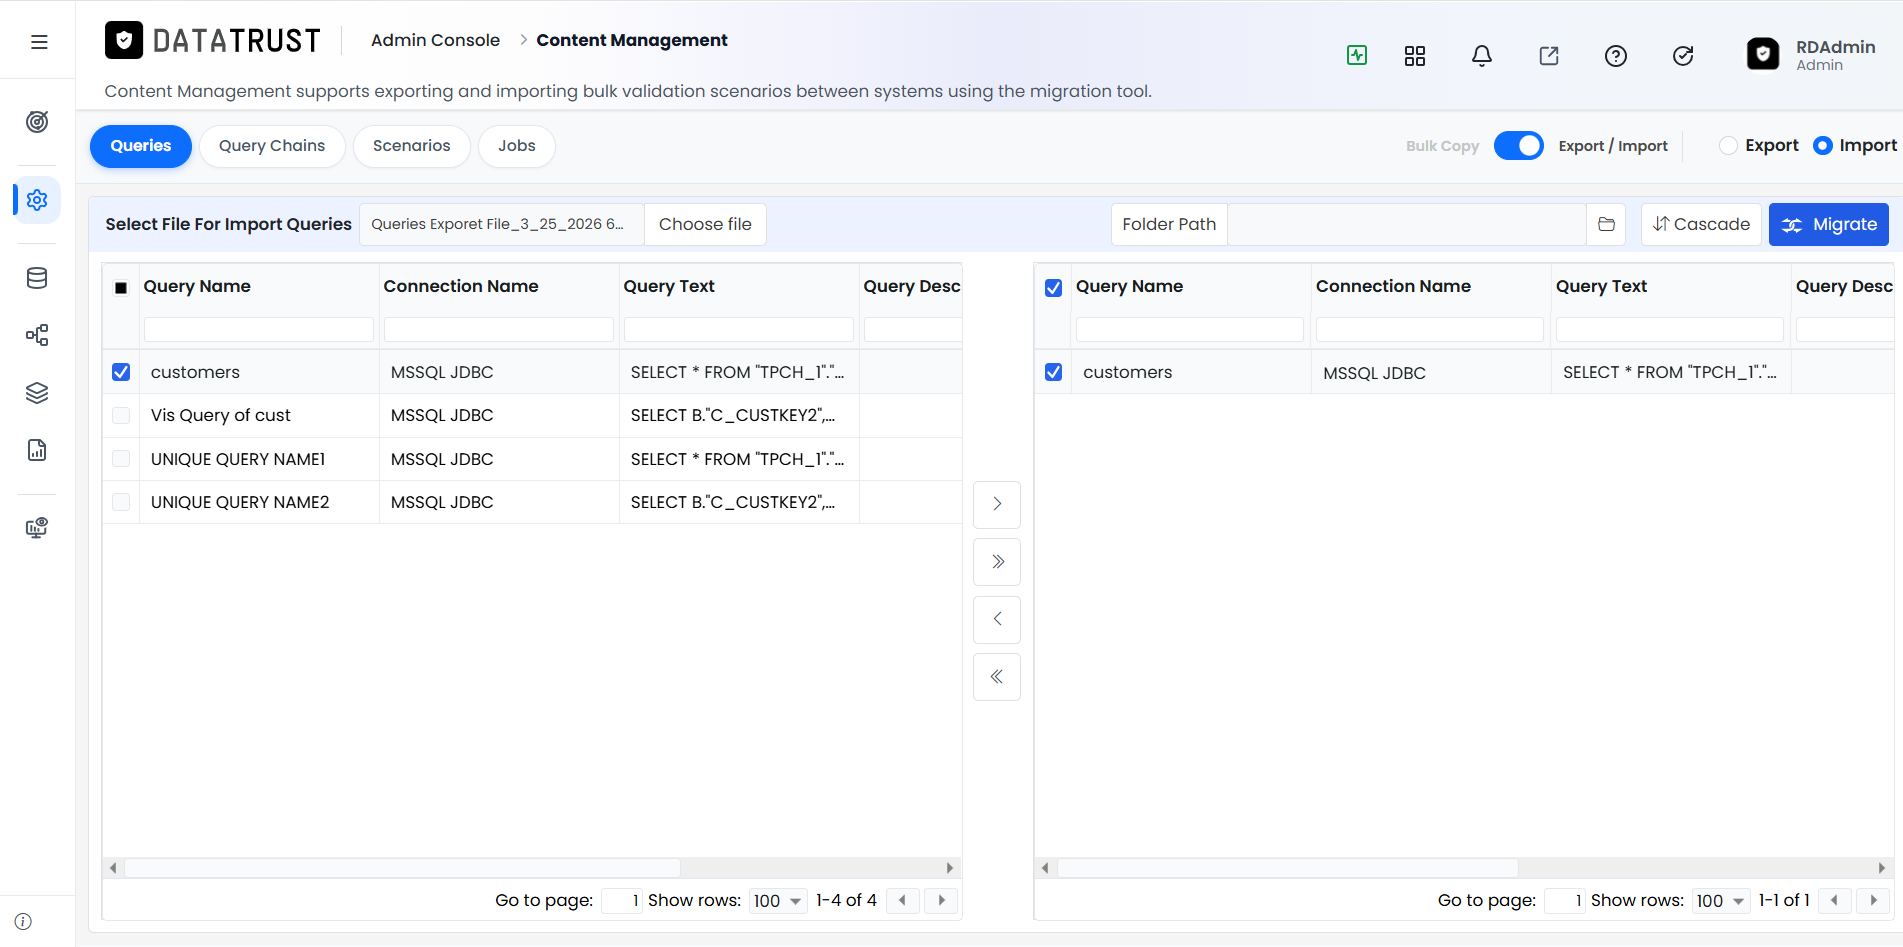Click the refresh check icon
Viewport: 1903px width, 947px height.
click(x=1683, y=56)
